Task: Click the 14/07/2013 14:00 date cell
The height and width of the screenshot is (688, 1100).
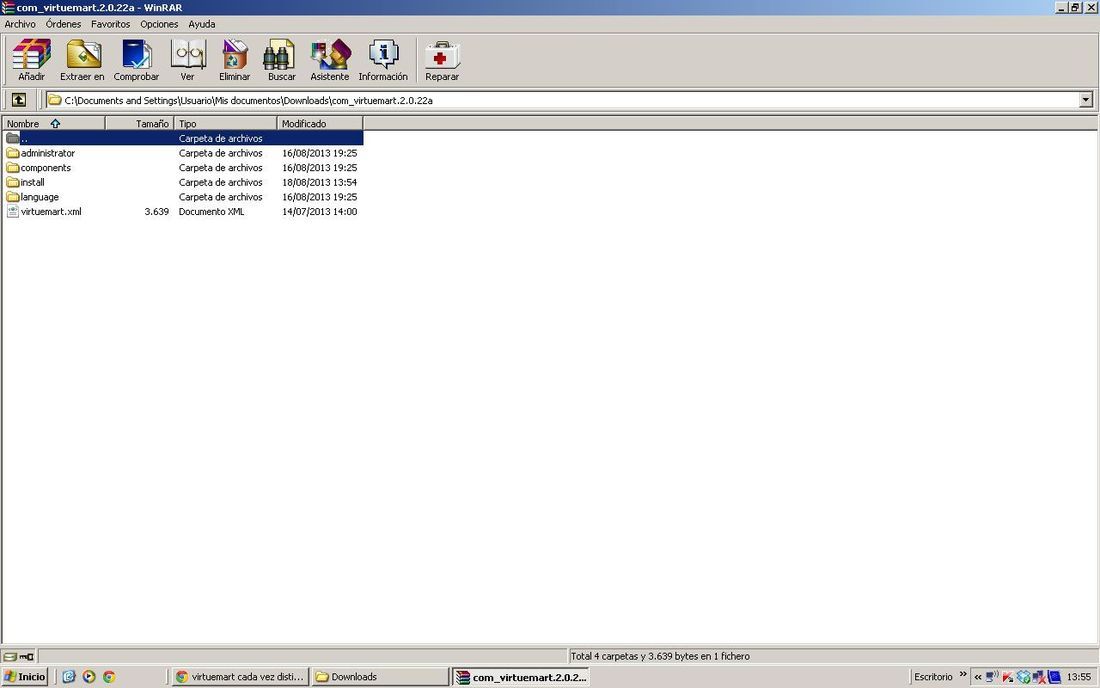Action: (319, 211)
